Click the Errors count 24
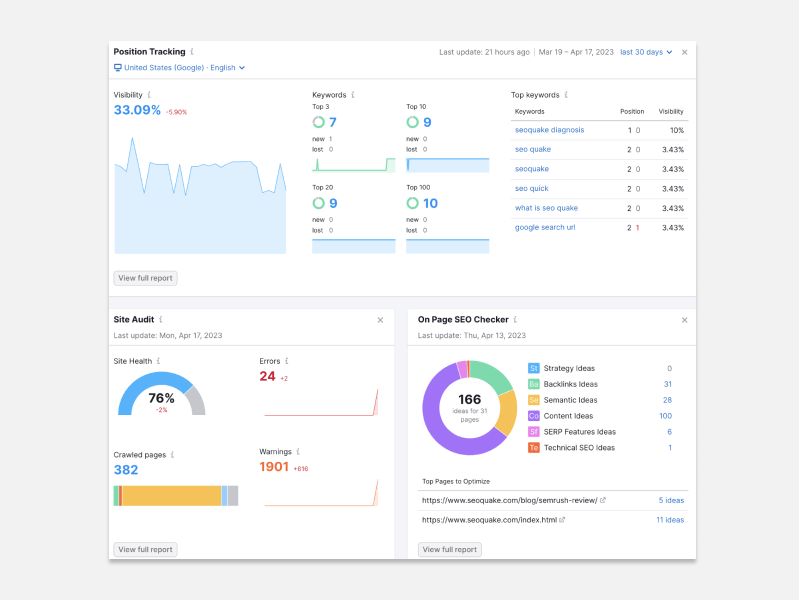The width and height of the screenshot is (799, 600). tap(267, 376)
